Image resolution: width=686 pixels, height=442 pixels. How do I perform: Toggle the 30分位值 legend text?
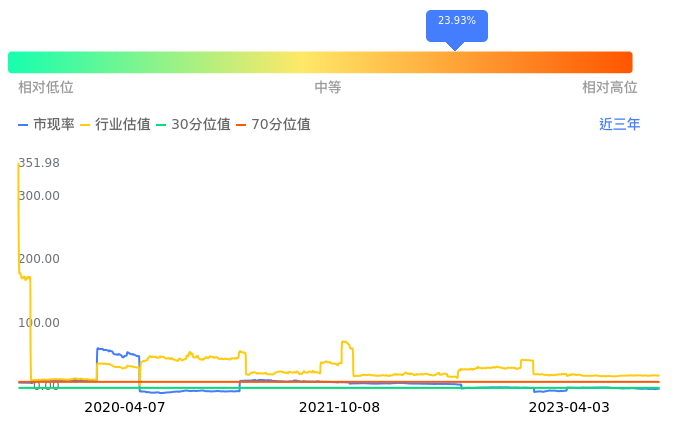(x=201, y=125)
